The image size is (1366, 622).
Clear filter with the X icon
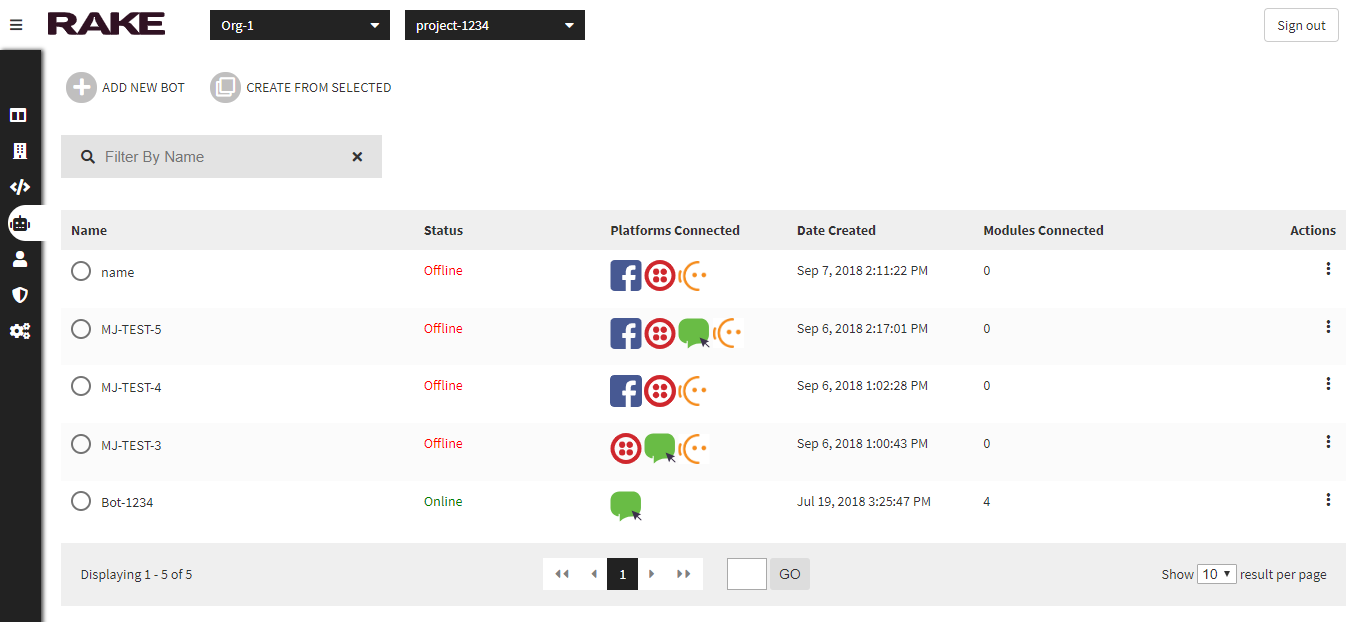357,157
